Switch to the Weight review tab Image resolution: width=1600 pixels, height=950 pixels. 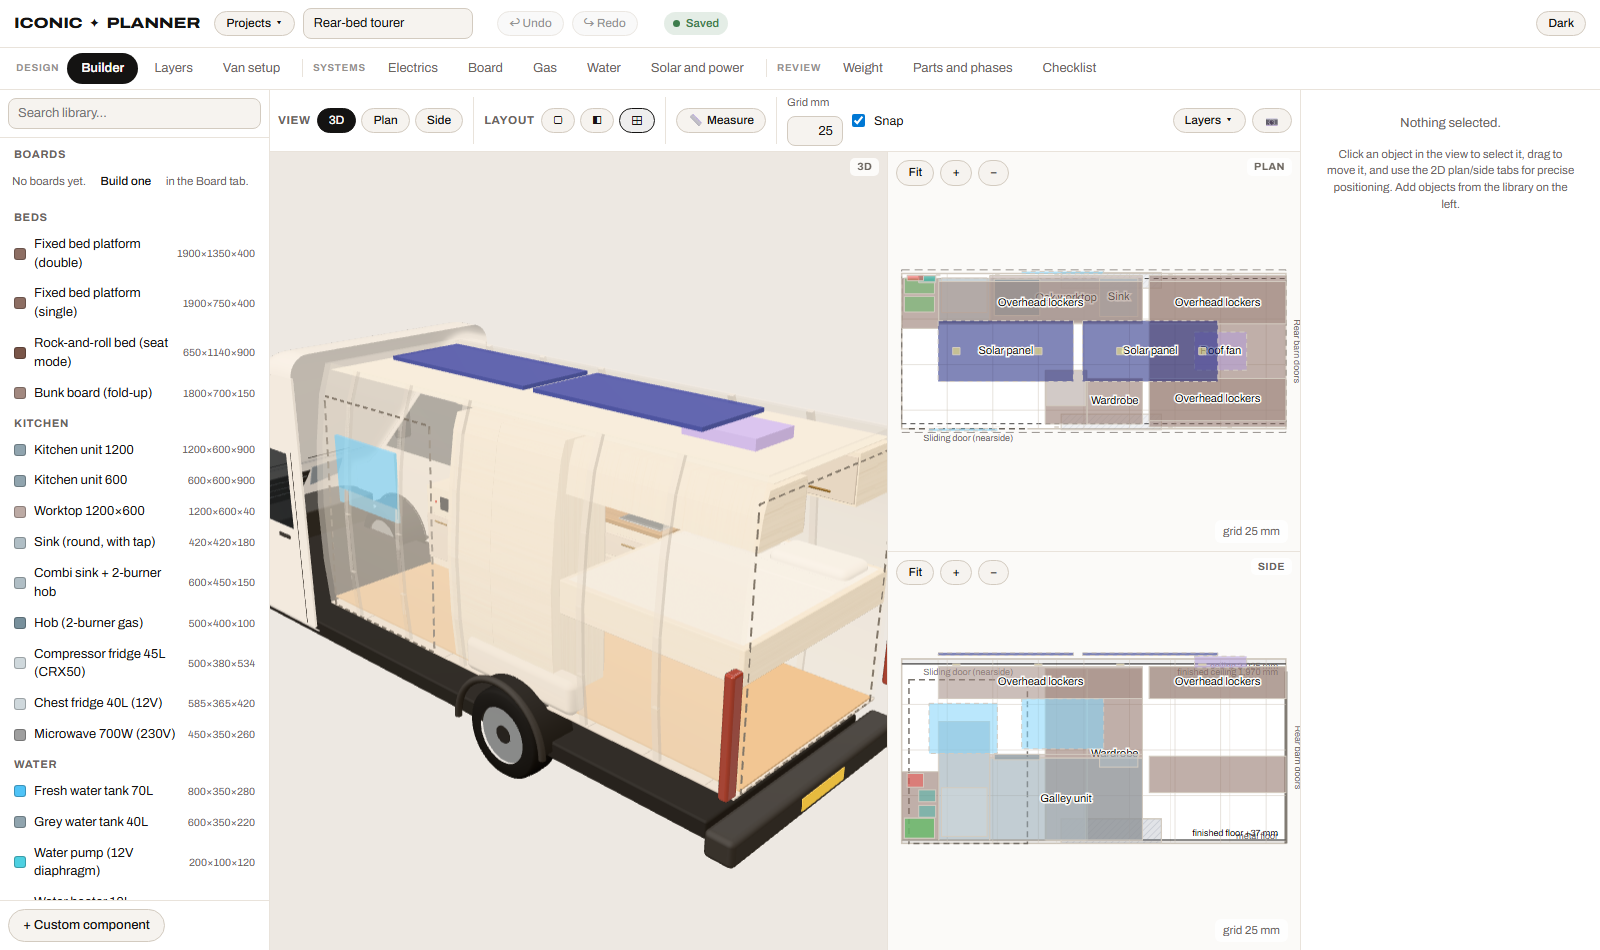point(863,68)
